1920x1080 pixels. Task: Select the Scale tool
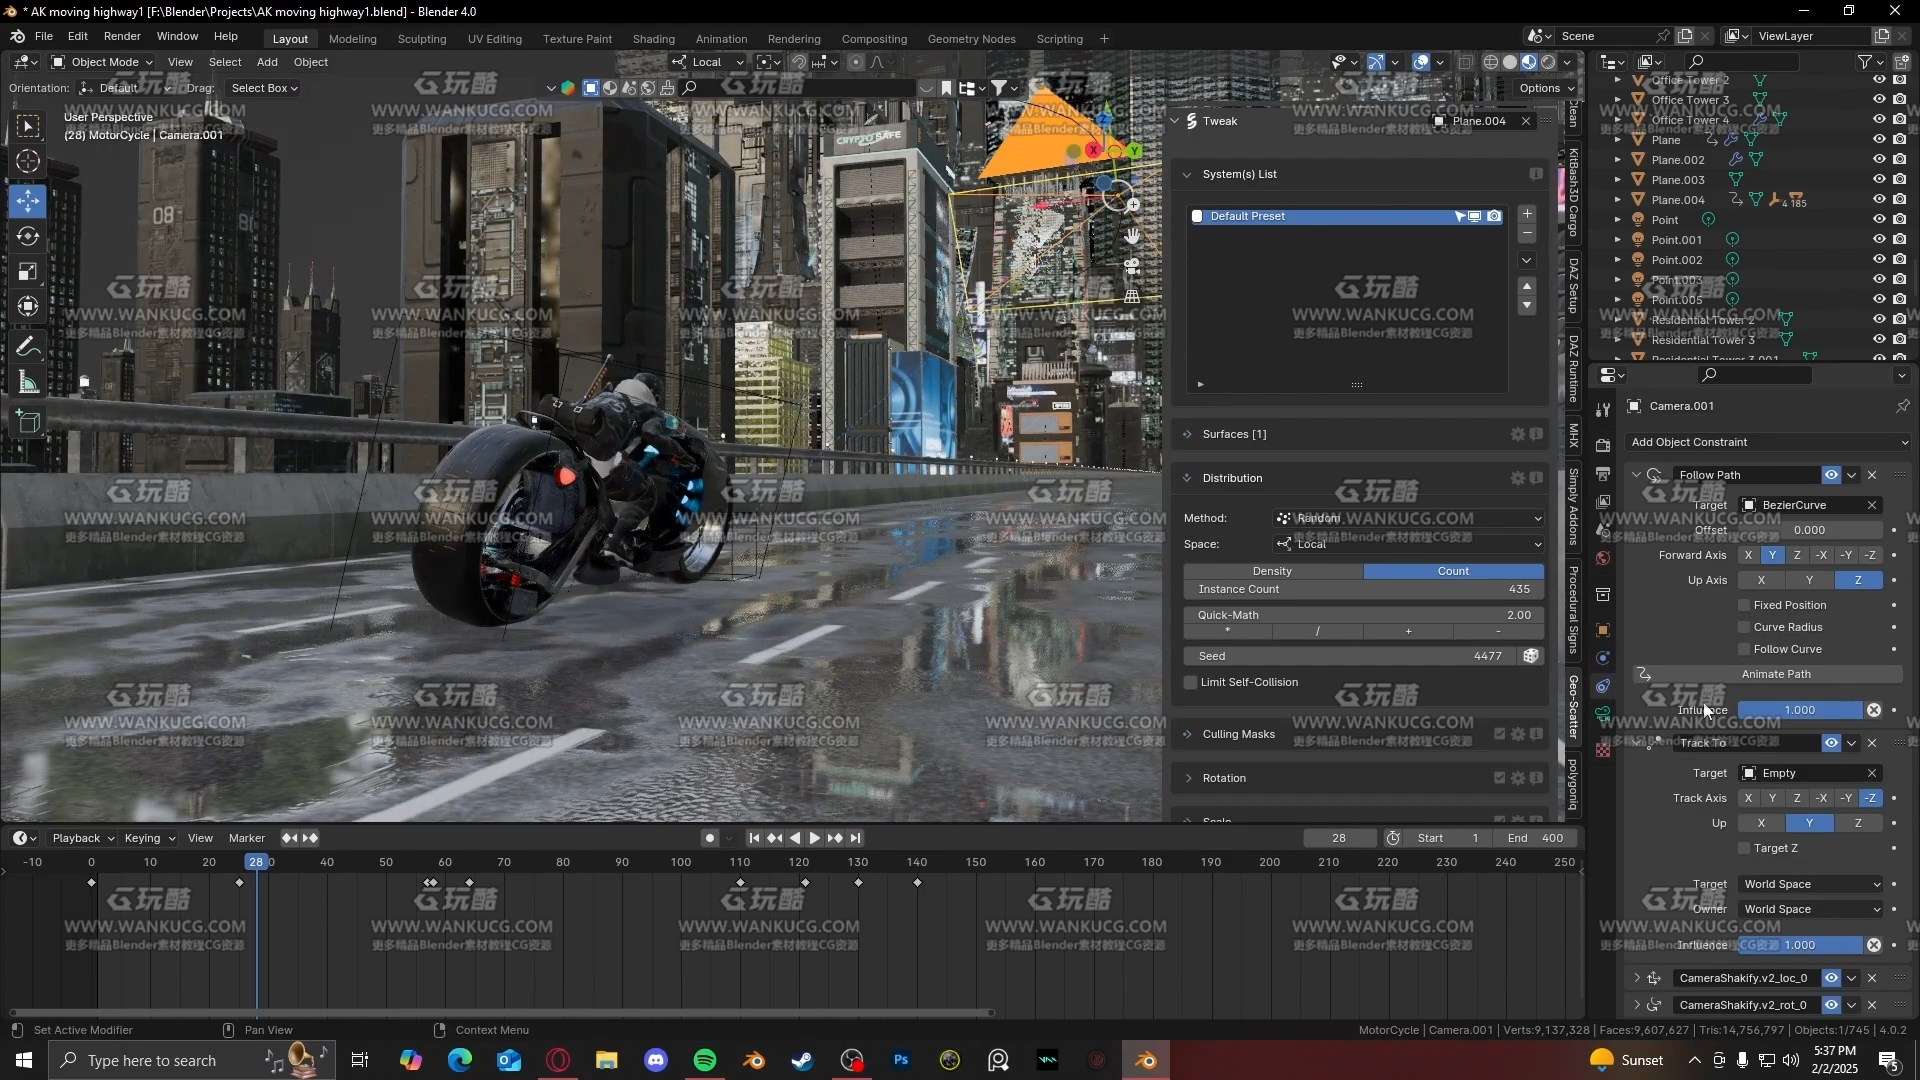(28, 272)
